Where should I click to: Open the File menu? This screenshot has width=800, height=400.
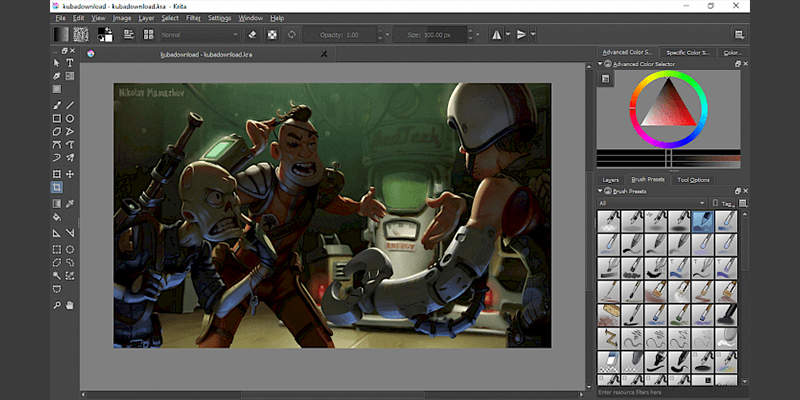tap(61, 18)
